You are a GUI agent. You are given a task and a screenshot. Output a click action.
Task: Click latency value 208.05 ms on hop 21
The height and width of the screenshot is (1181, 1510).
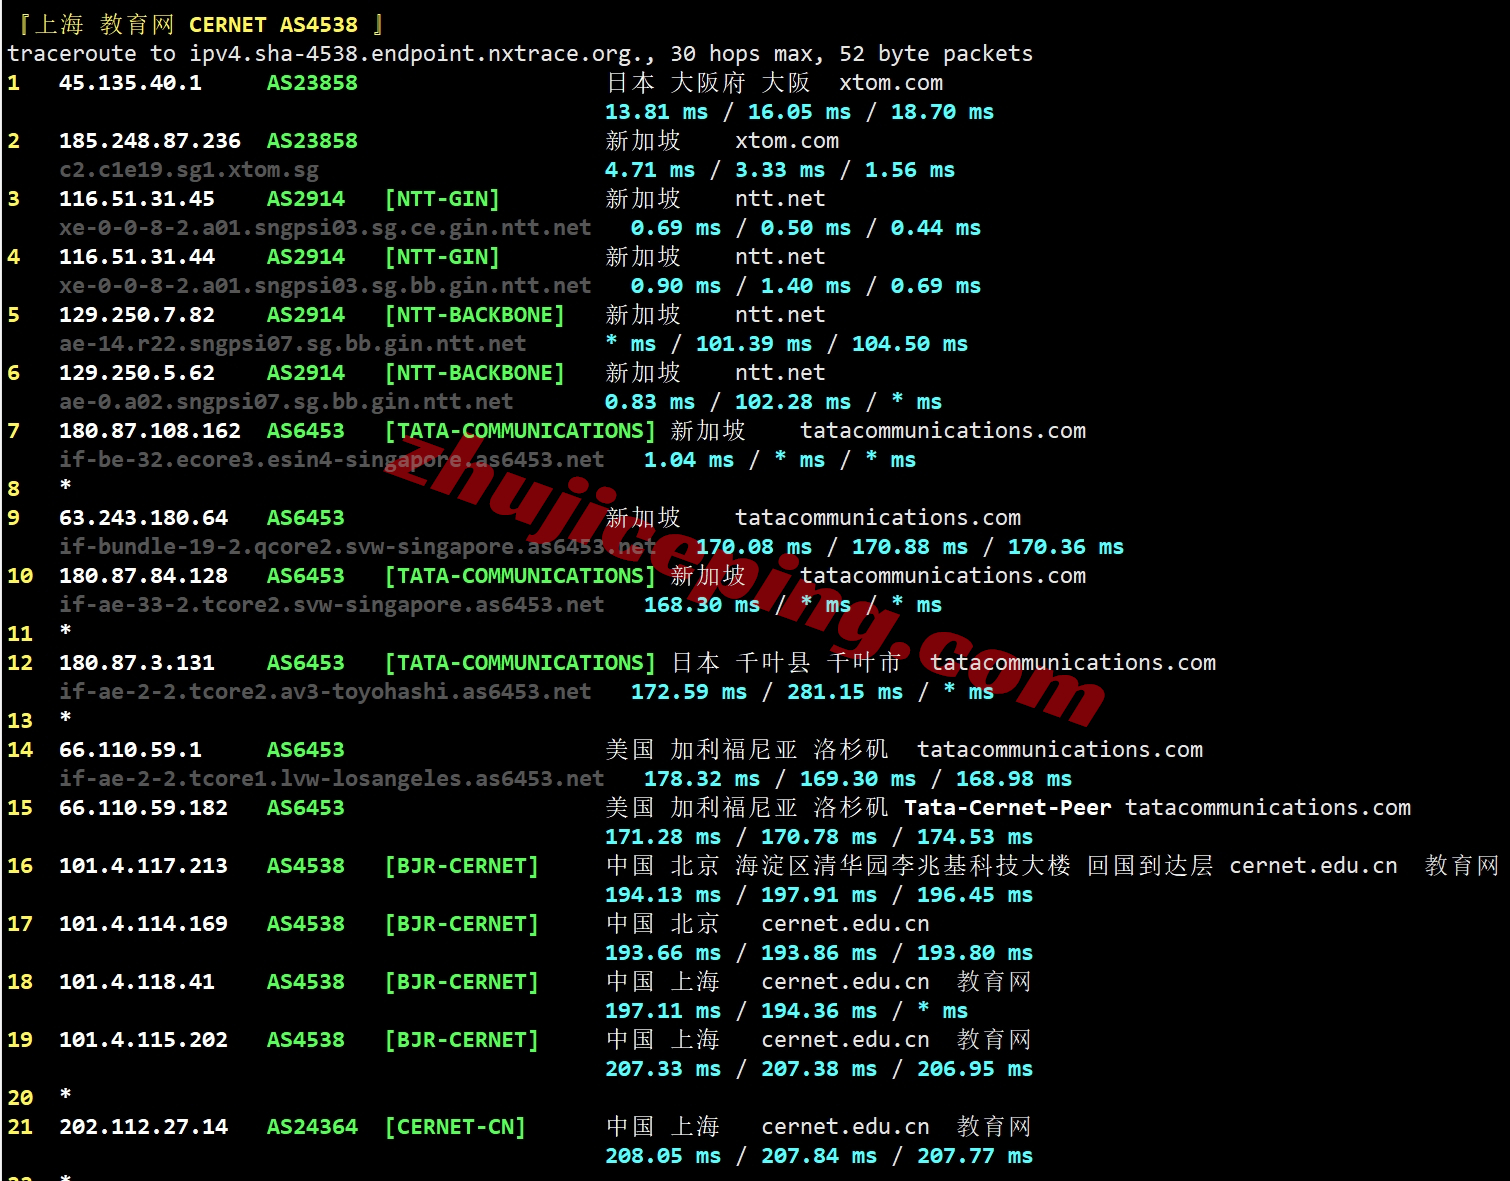[x=663, y=1155]
